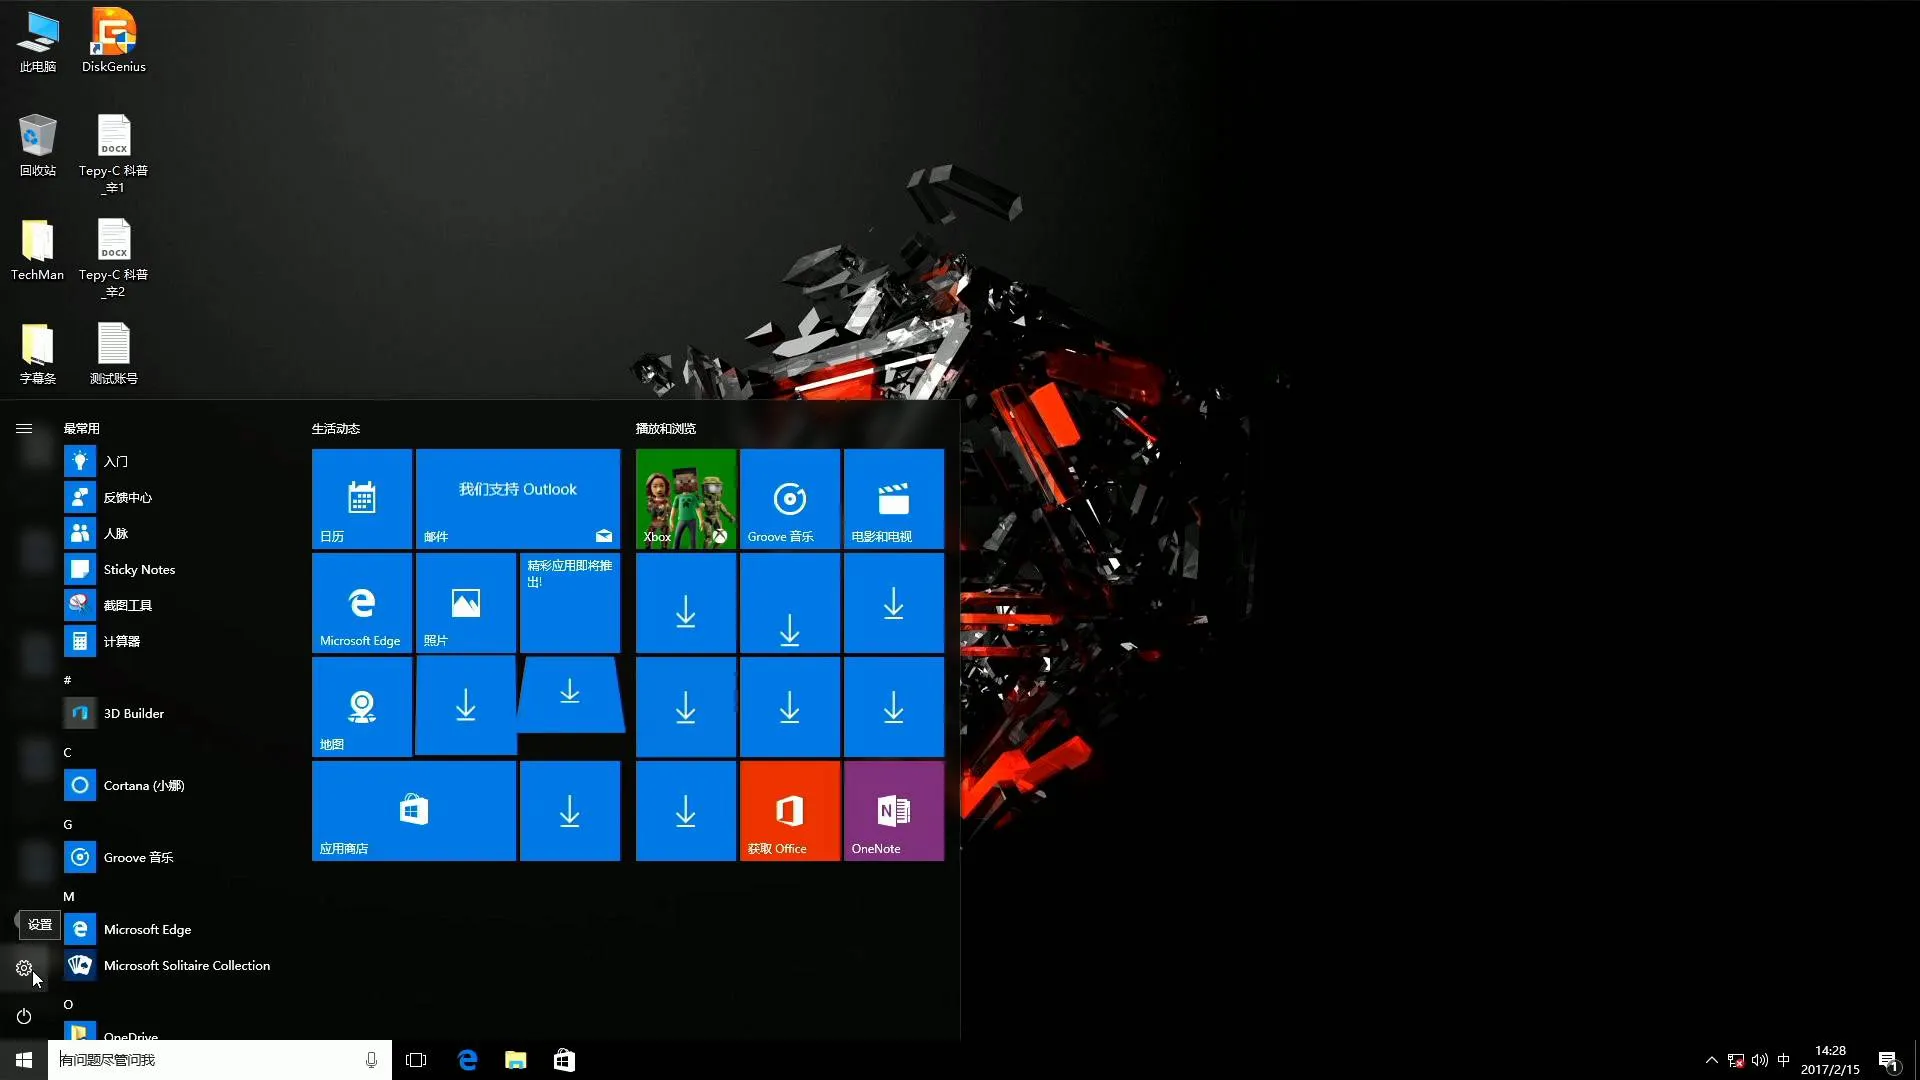
Task: Show hidden system tray icons
Action: pos(1711,1060)
